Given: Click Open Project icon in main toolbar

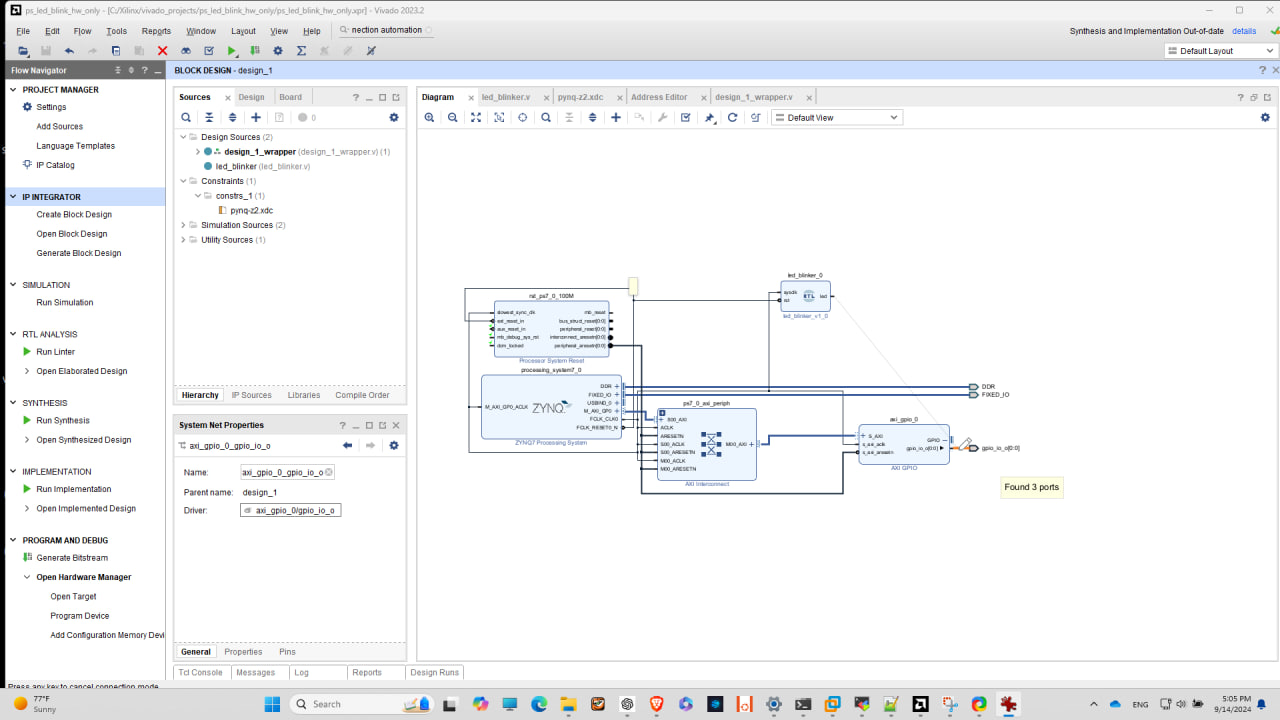Looking at the screenshot, I should pyautogui.click(x=23, y=51).
